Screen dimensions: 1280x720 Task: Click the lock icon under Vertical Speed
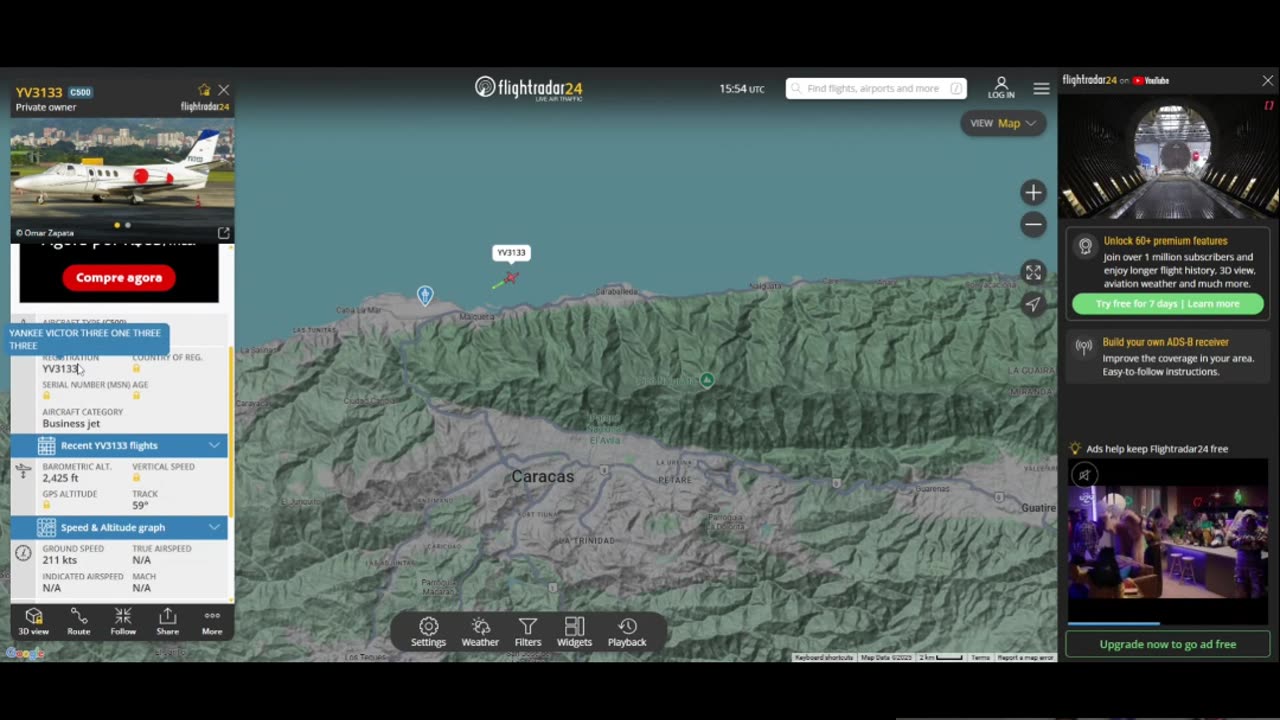[137, 478]
